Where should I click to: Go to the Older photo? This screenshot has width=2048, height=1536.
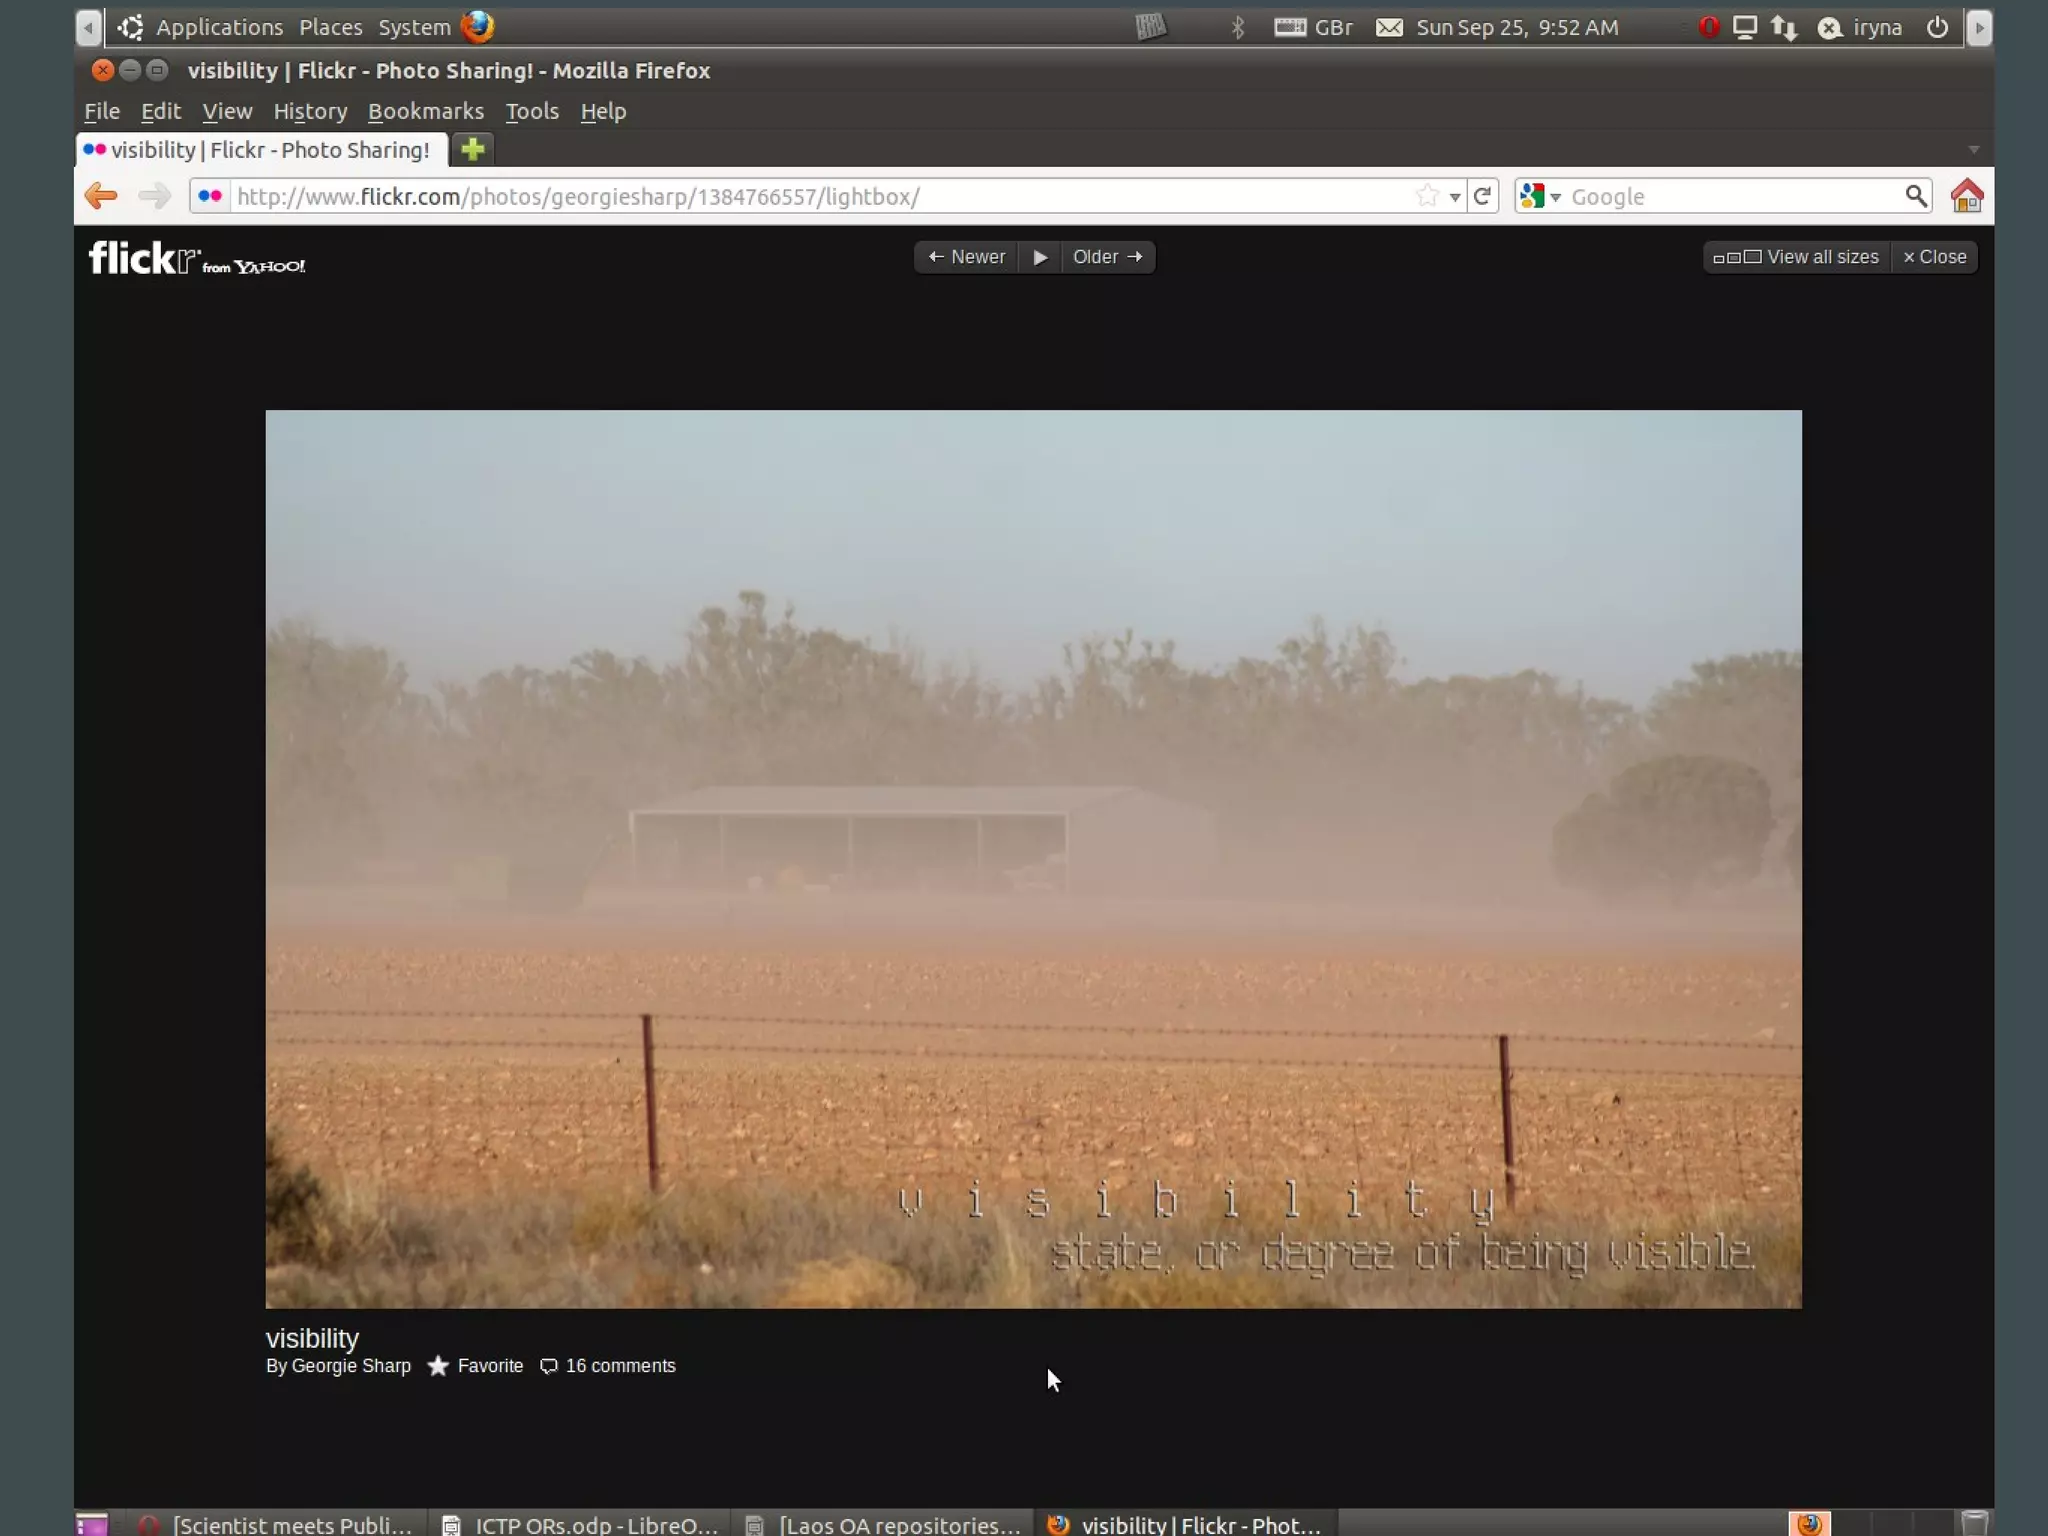coord(1107,257)
